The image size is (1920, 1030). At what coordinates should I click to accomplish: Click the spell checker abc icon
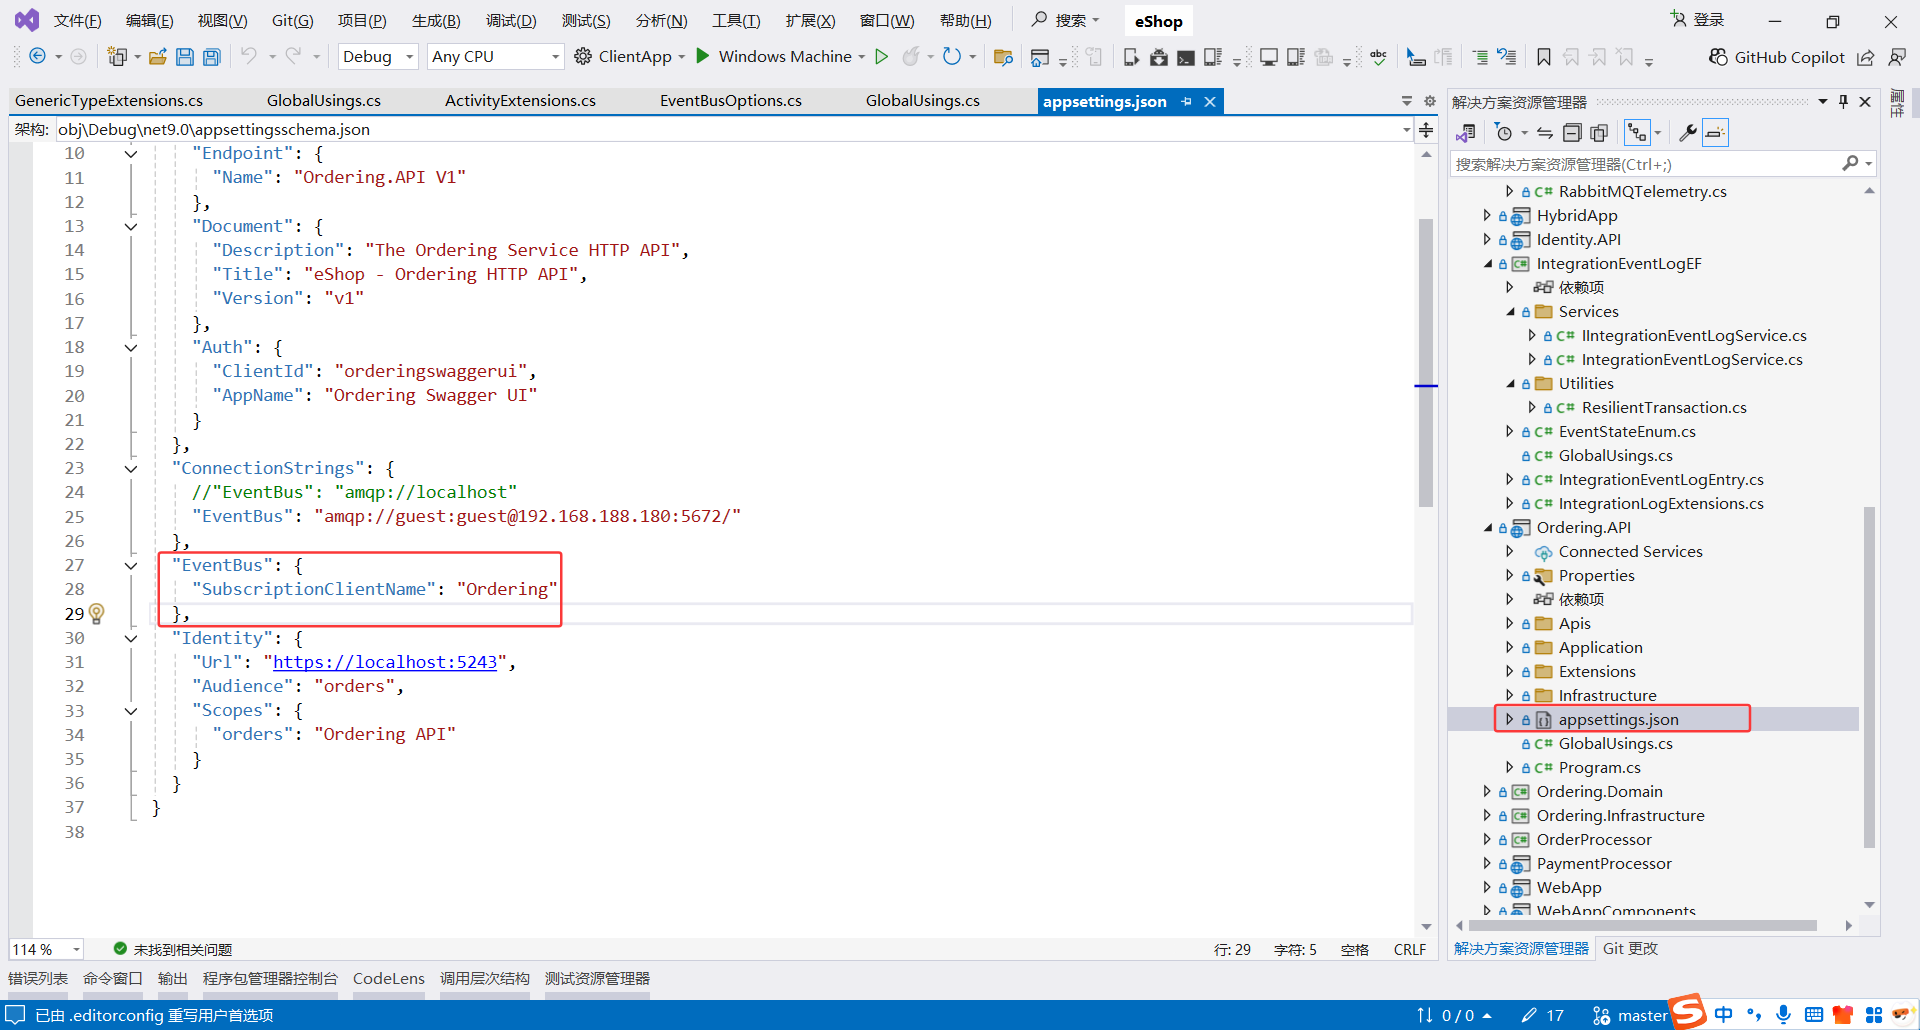coord(1378,57)
